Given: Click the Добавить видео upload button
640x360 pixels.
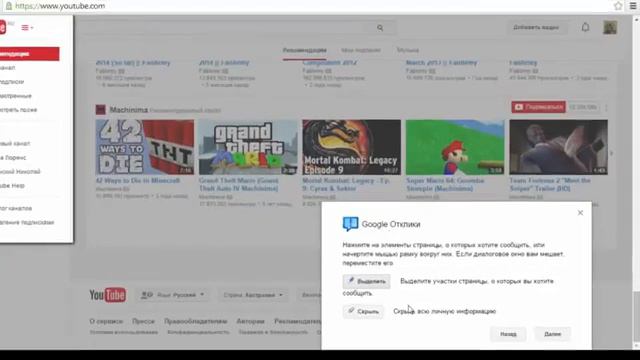Looking at the screenshot, I should point(536,27).
